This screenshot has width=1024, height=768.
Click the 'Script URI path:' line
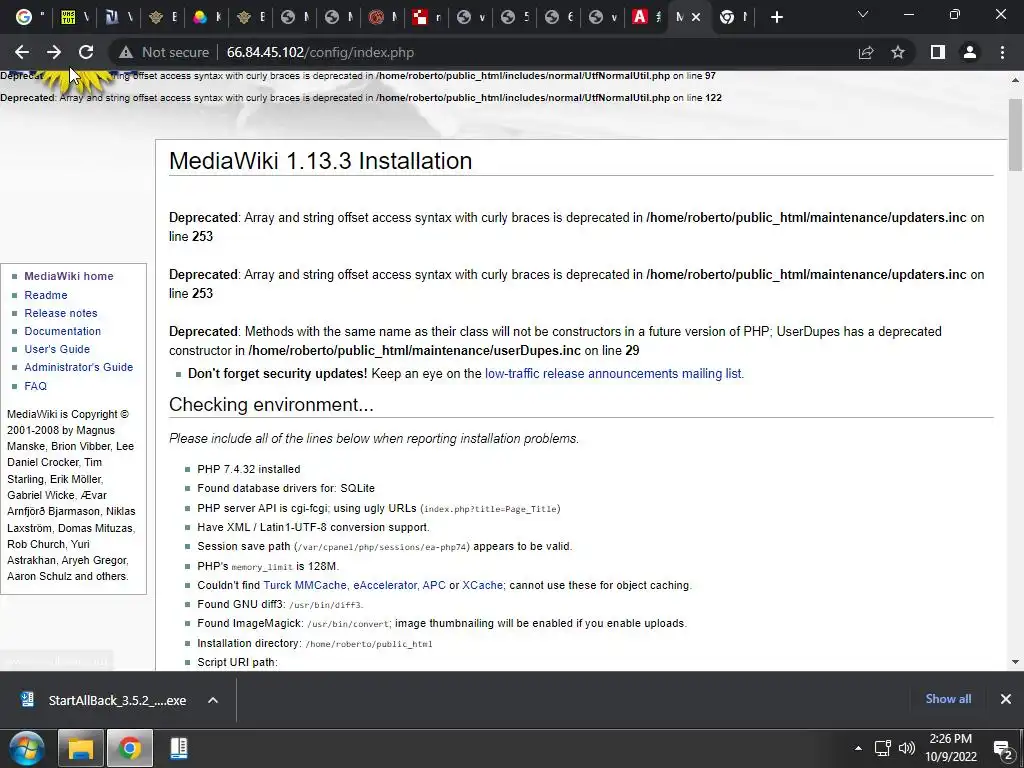[x=237, y=662]
